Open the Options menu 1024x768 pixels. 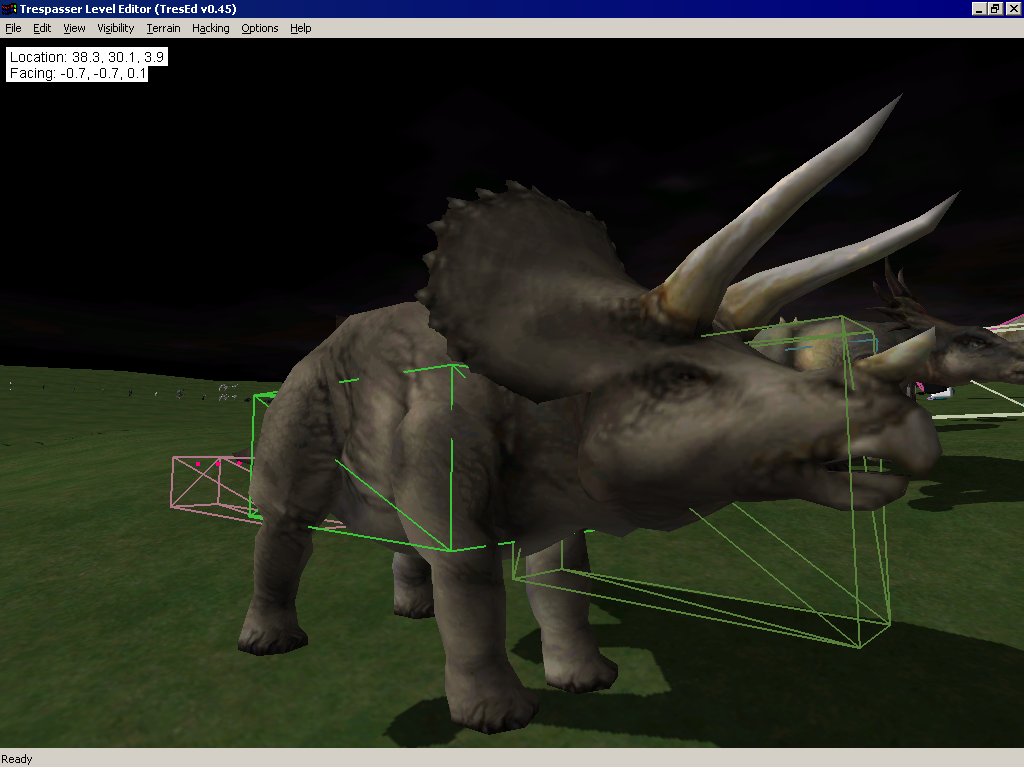259,28
